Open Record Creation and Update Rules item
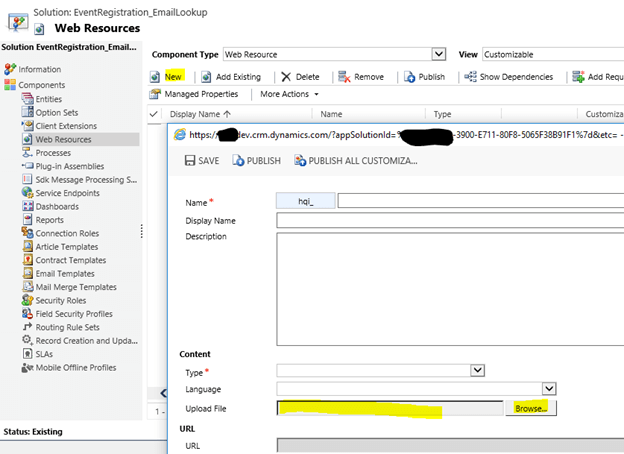The image size is (624, 454). [87, 341]
